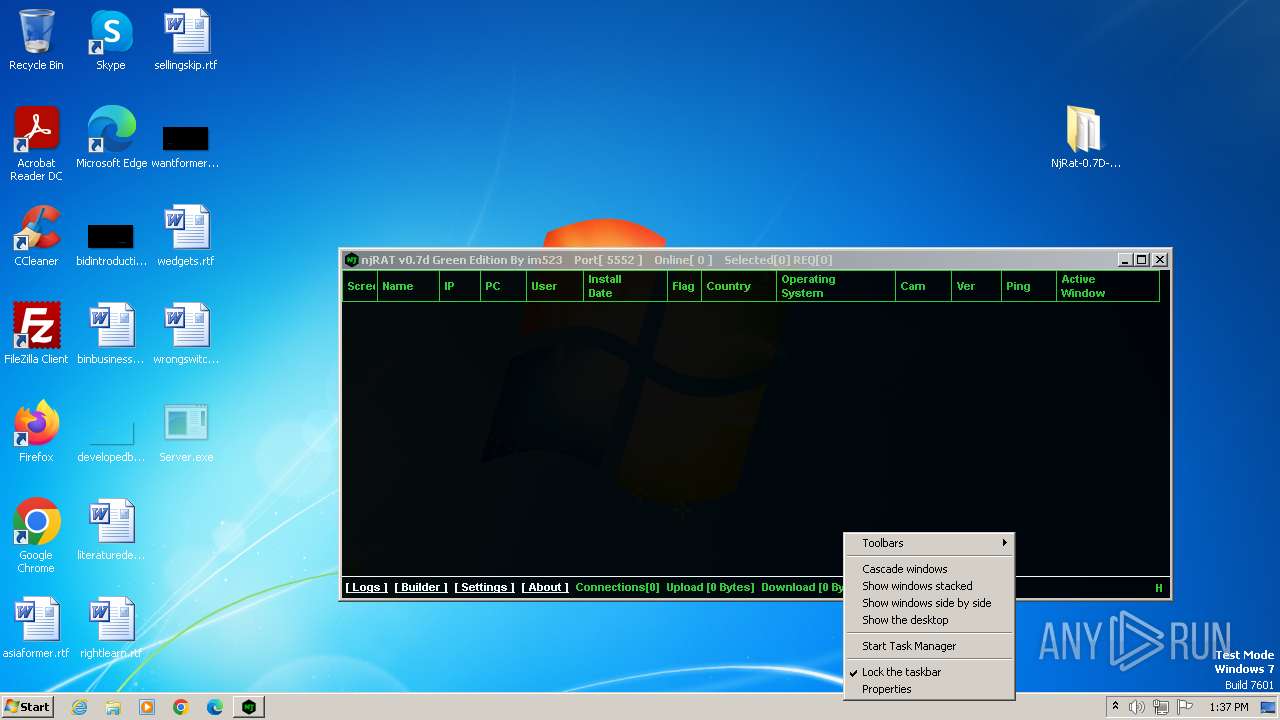Screen dimensions: 1280x720
Task: Click the Operating System column header
Action: 836,286
